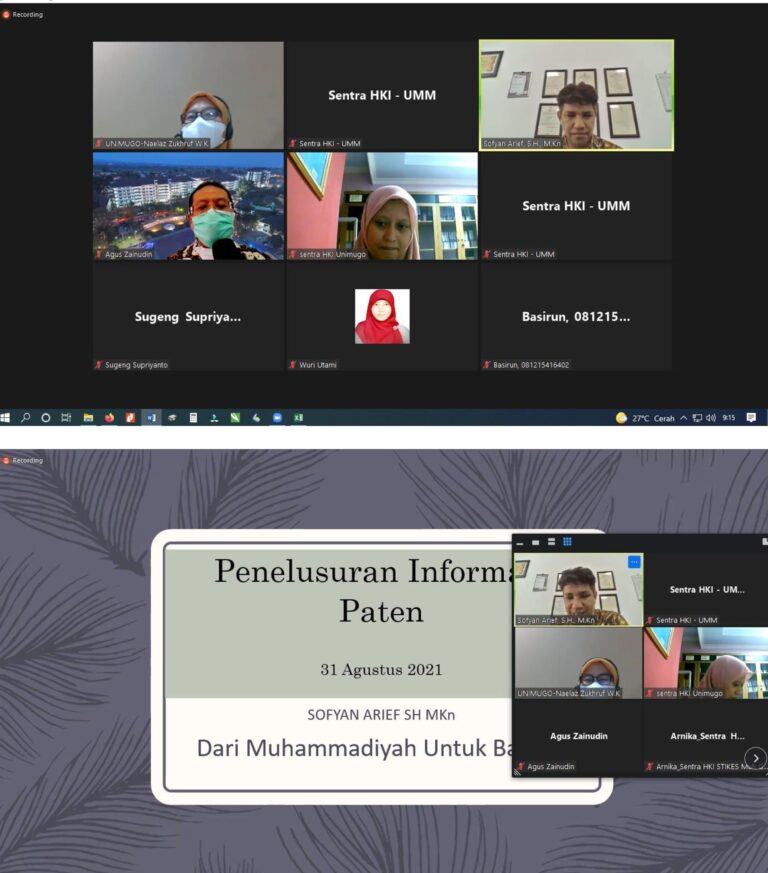Select Sugeng Supriyanto participant tile
The image size is (768, 873).
pyautogui.click(x=188, y=317)
